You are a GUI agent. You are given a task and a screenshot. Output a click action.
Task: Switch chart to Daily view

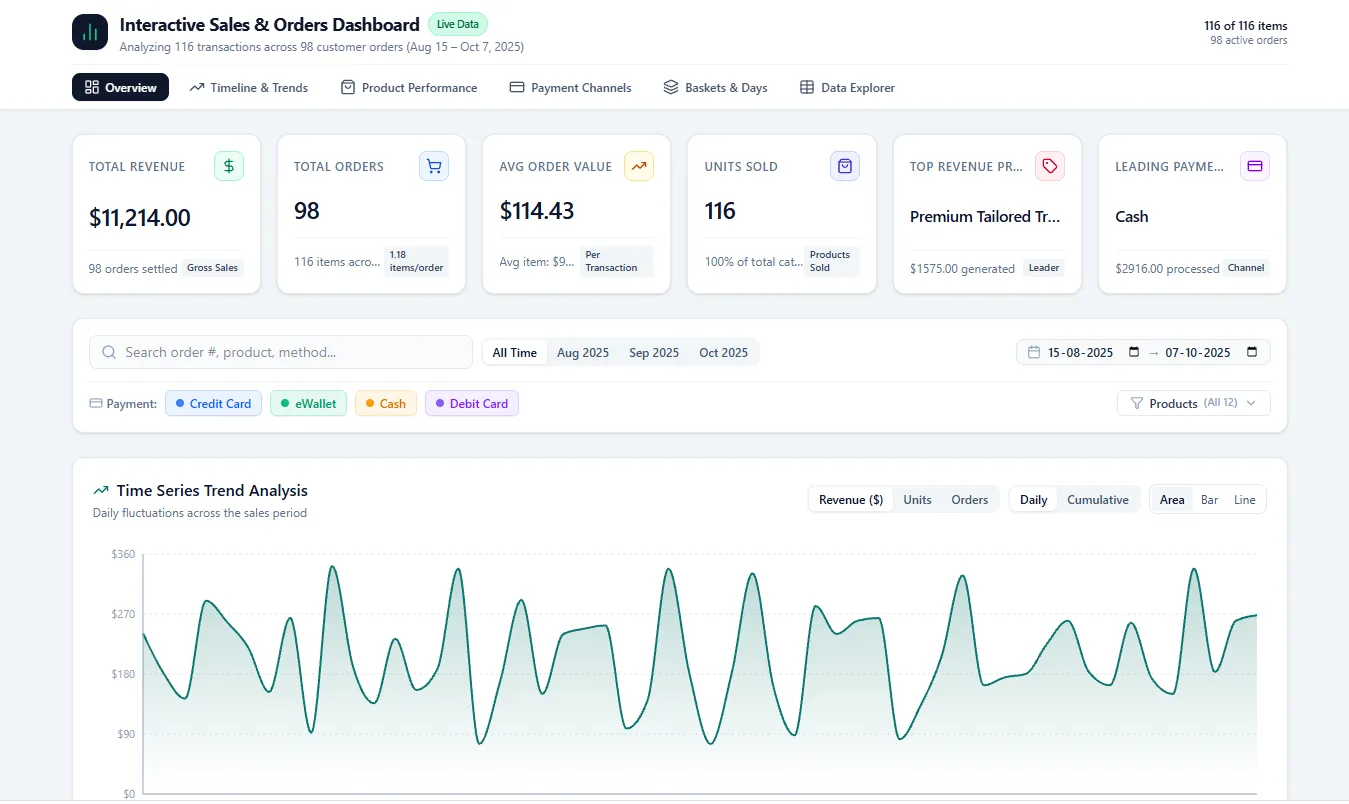(1034, 499)
